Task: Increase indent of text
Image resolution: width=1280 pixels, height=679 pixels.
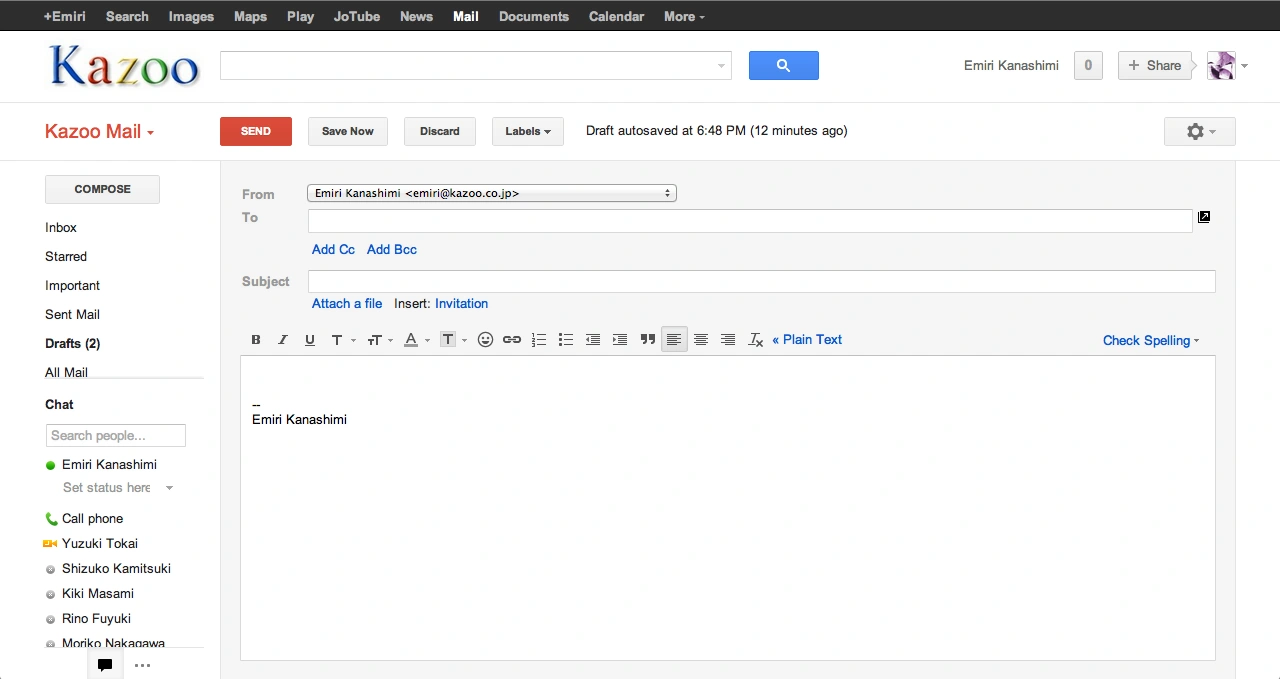Action: pyautogui.click(x=620, y=340)
